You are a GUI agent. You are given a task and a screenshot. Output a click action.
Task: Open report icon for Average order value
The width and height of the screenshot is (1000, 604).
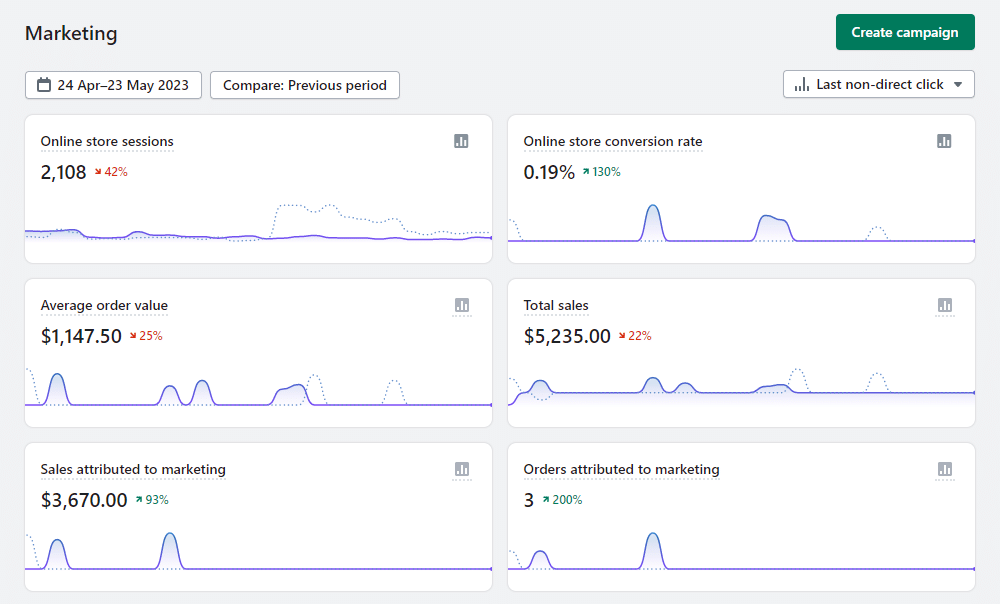pos(461,305)
